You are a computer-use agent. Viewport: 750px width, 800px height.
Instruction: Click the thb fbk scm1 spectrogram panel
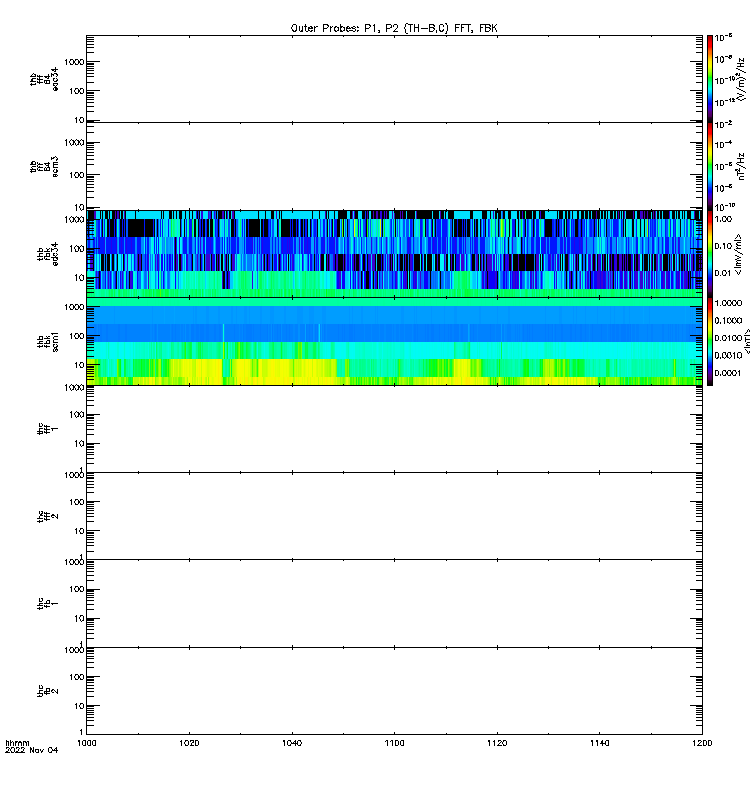[x=394, y=341]
